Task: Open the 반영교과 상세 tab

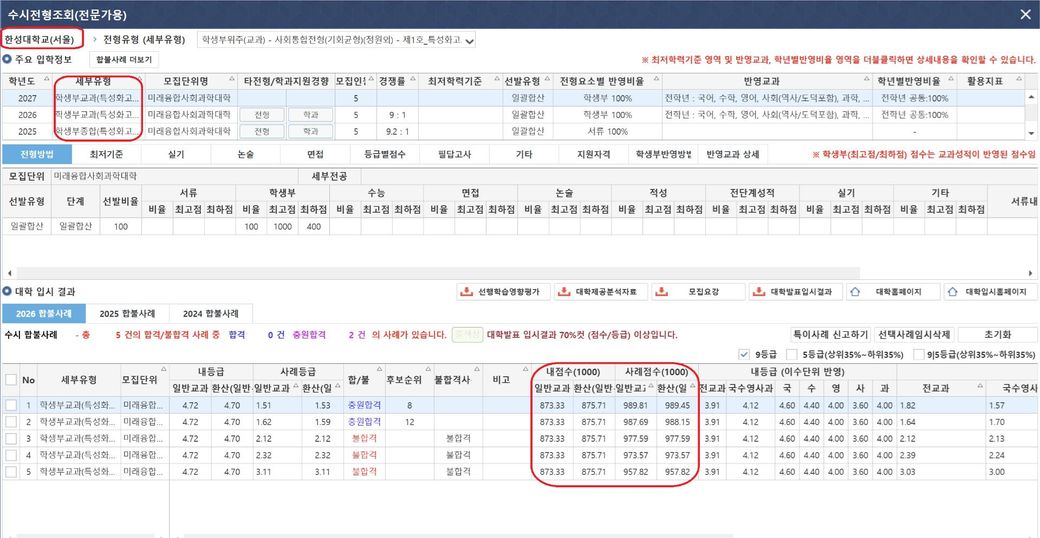Action: [x=733, y=154]
